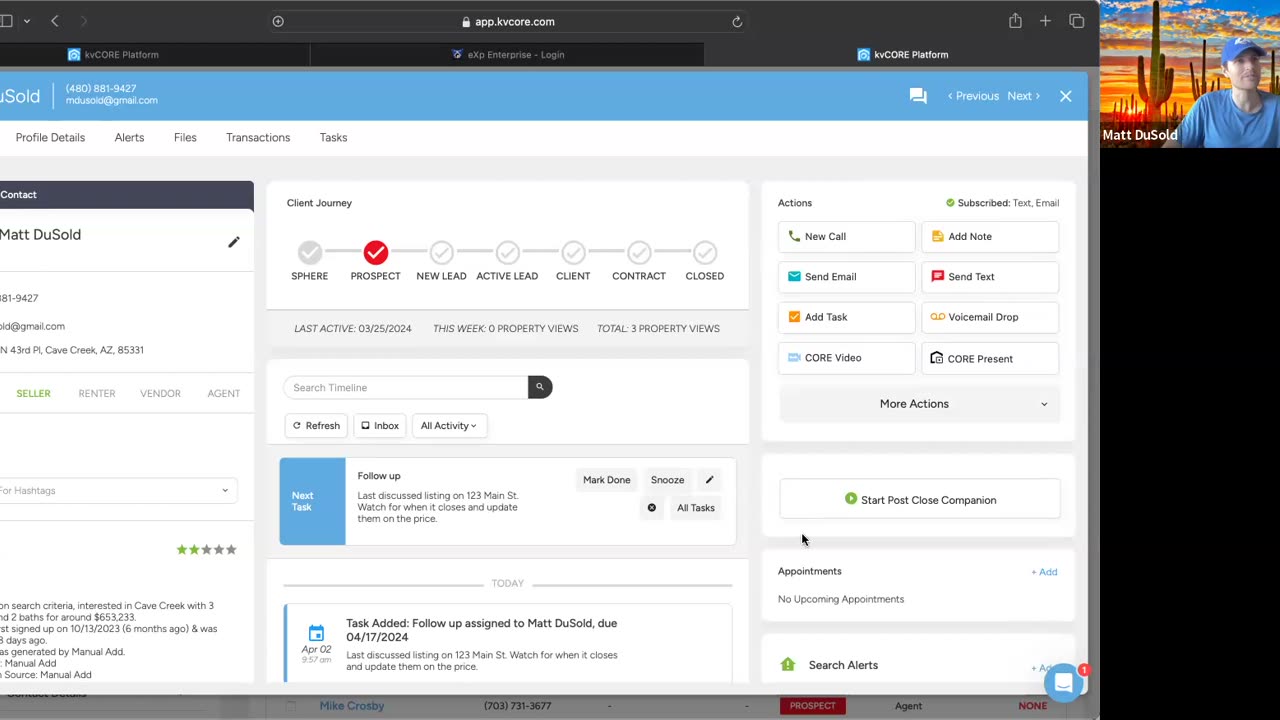Image resolution: width=1280 pixels, height=720 pixels.
Task: Switch to the first kvCORE Platform browser tab
Action: [113, 55]
